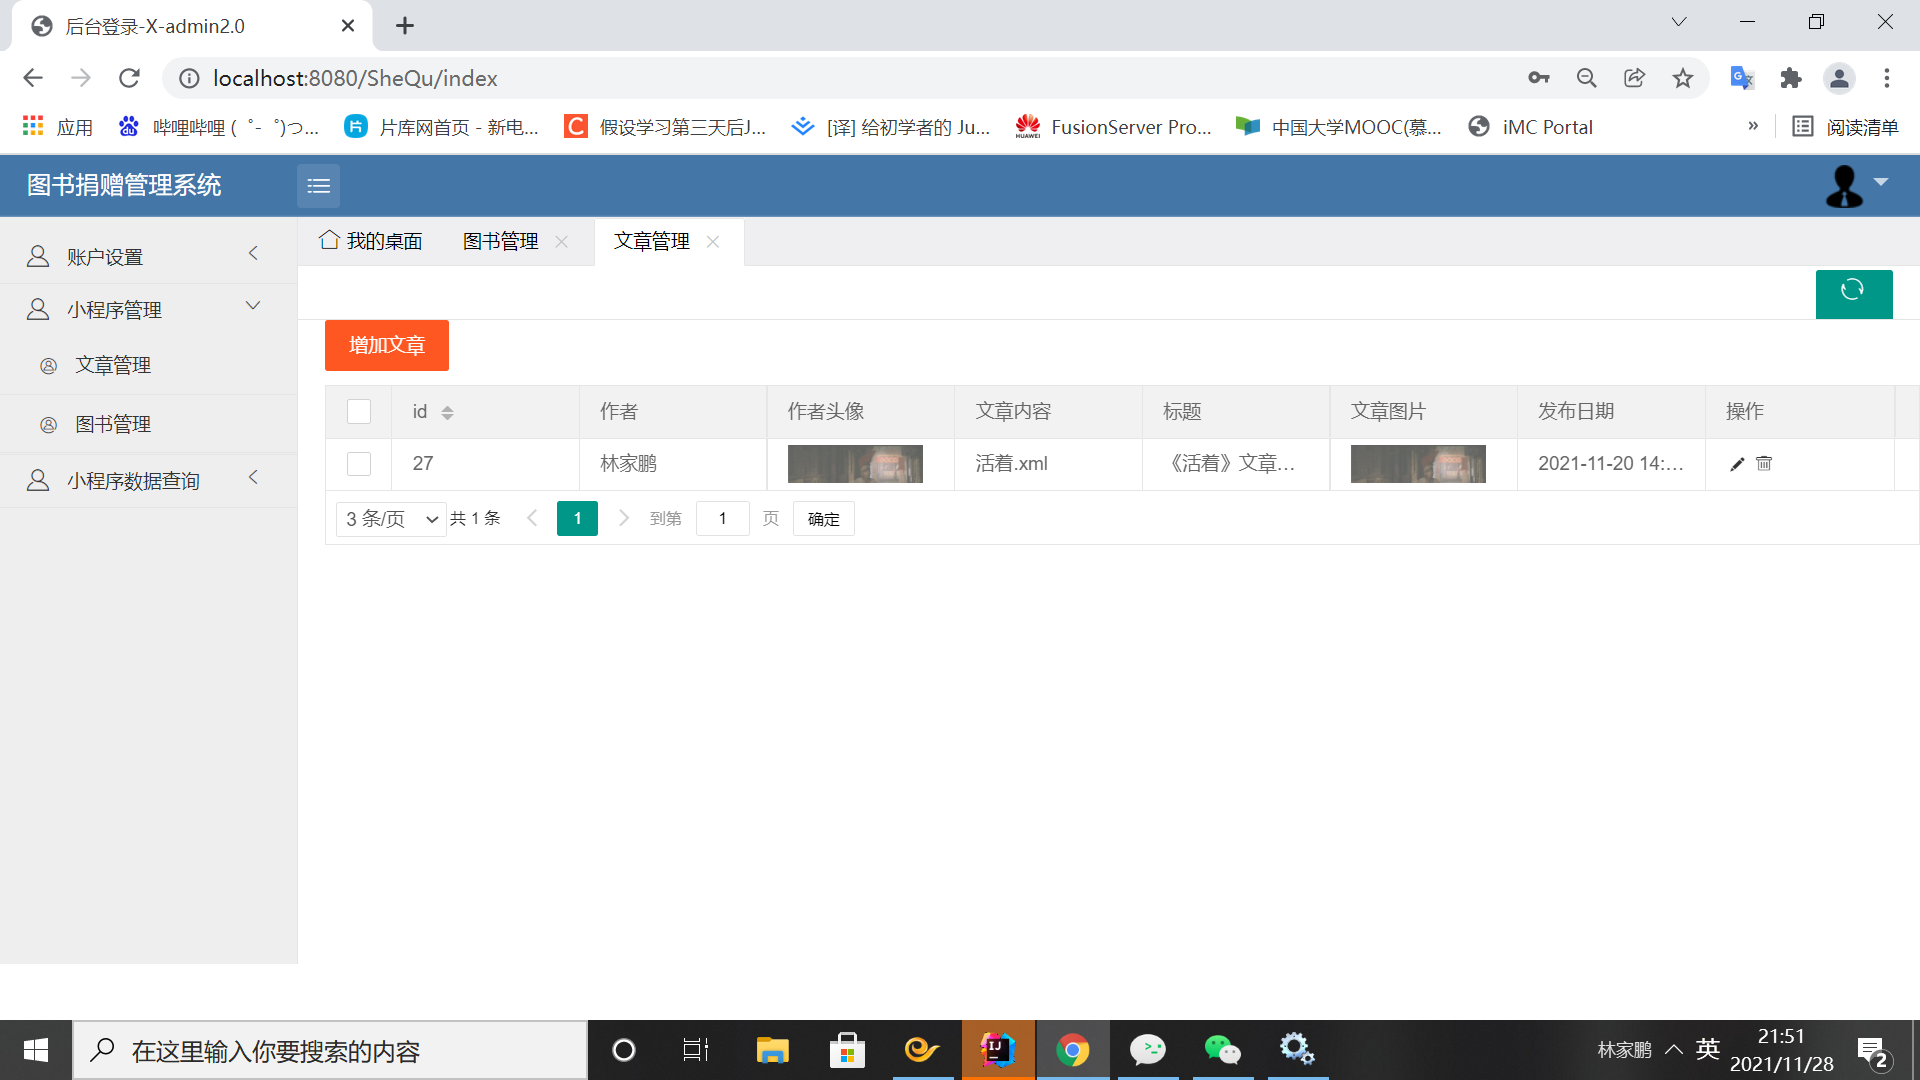1920x1080 pixels.
Task: Open iMC Portal bookmark
Action: pyautogui.click(x=1531, y=127)
